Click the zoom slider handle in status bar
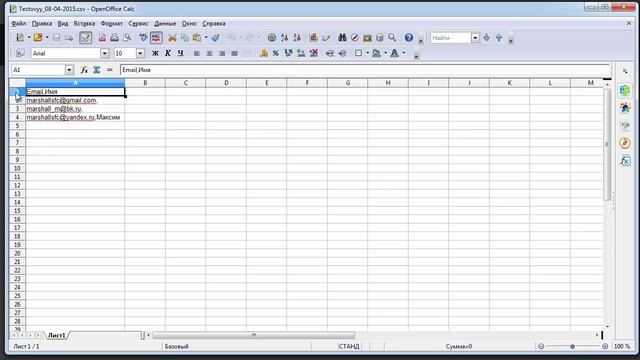Viewport: 640px width, 360px height. tap(572, 346)
